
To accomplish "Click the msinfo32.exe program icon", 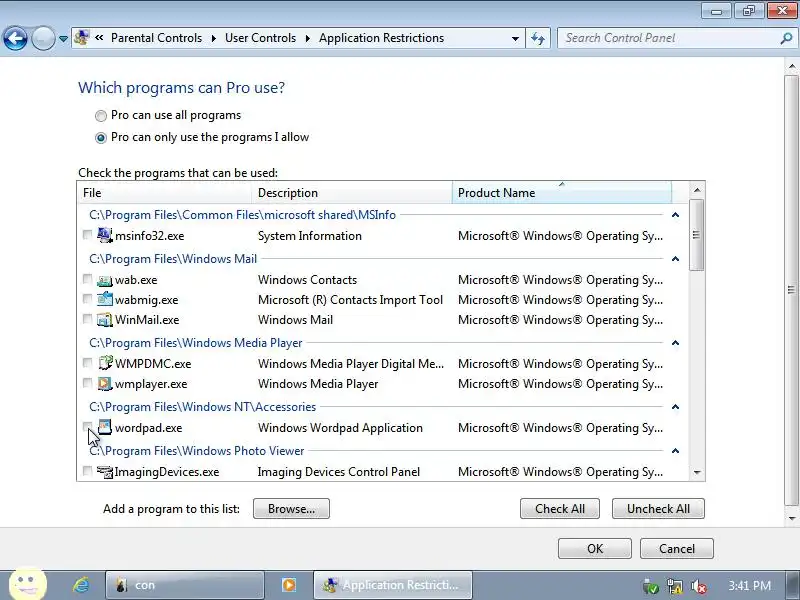I will pyautogui.click(x=105, y=235).
